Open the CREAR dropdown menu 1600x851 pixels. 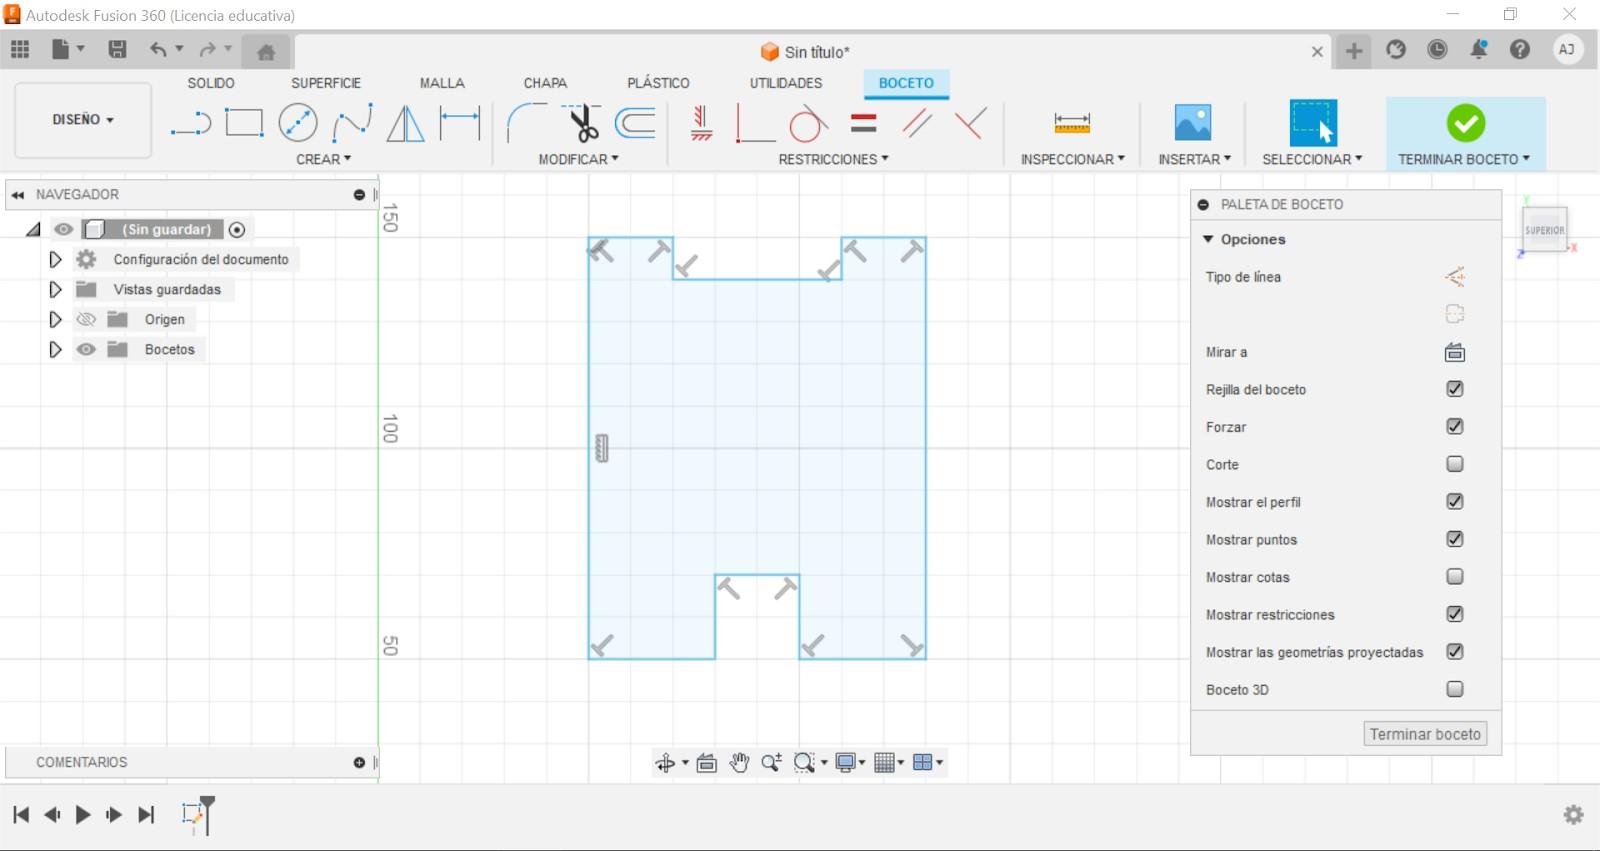click(x=323, y=159)
